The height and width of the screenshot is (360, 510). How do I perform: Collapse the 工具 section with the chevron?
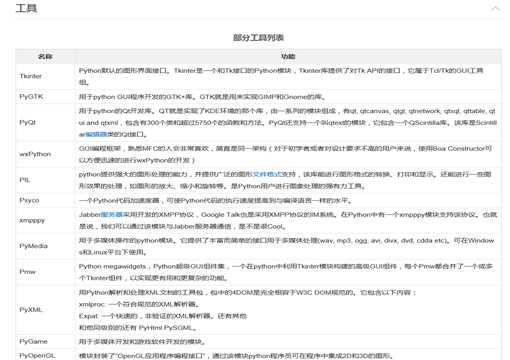point(496,8)
